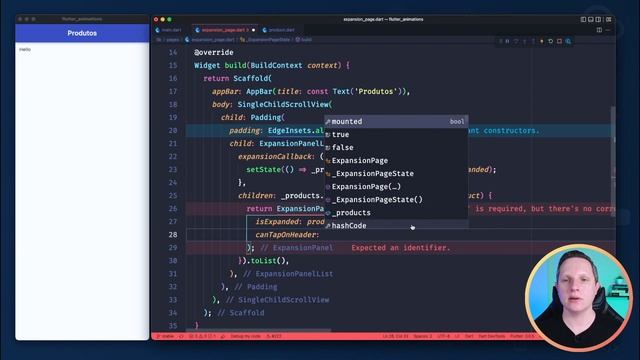The width and height of the screenshot is (640, 360).
Task: Click the split editor right icon
Action: [x=599, y=30]
